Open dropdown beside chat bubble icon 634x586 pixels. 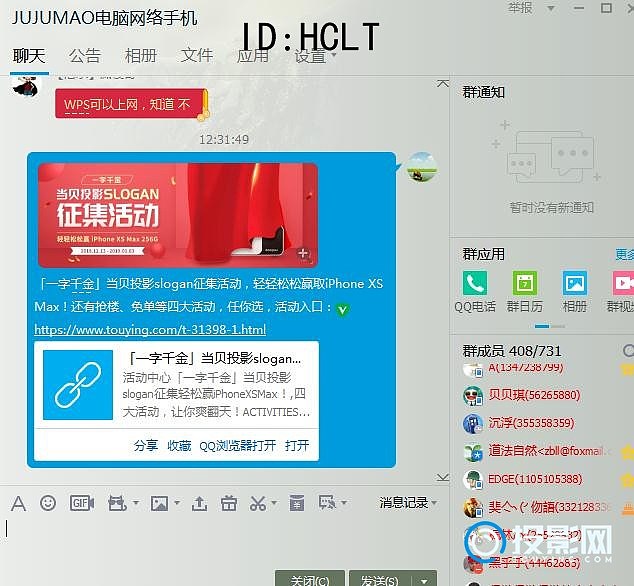click(344, 503)
